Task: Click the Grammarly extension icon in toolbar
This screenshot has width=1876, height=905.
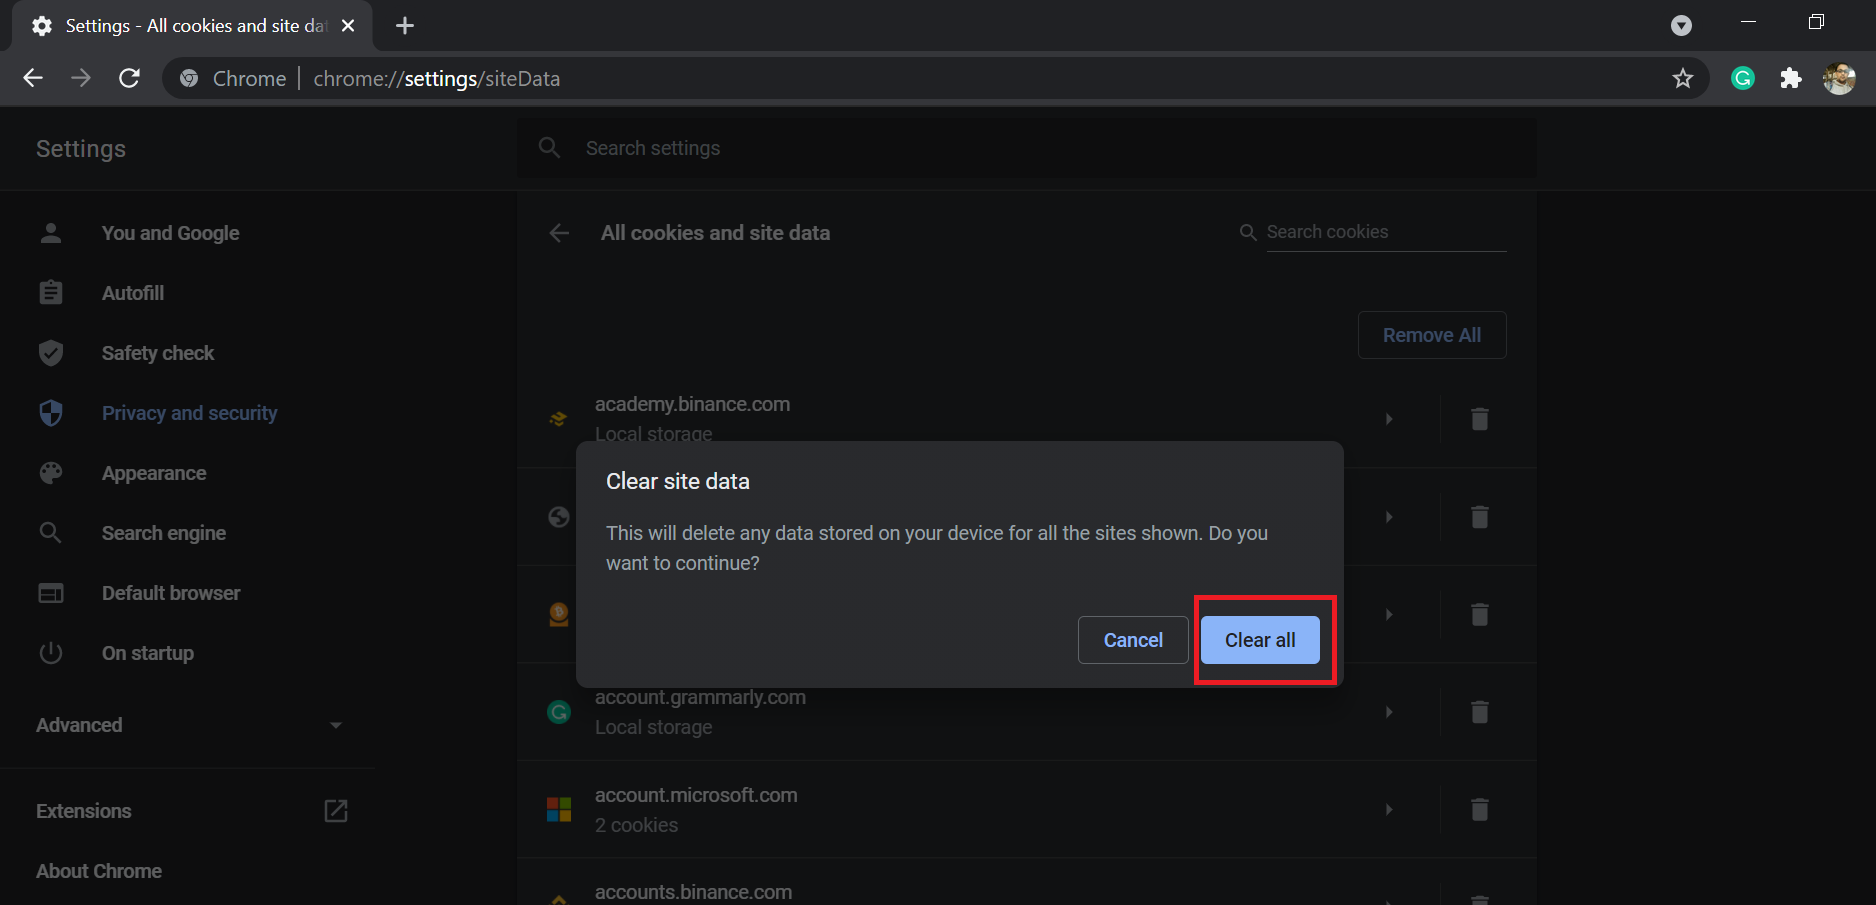Action: pos(1743,78)
